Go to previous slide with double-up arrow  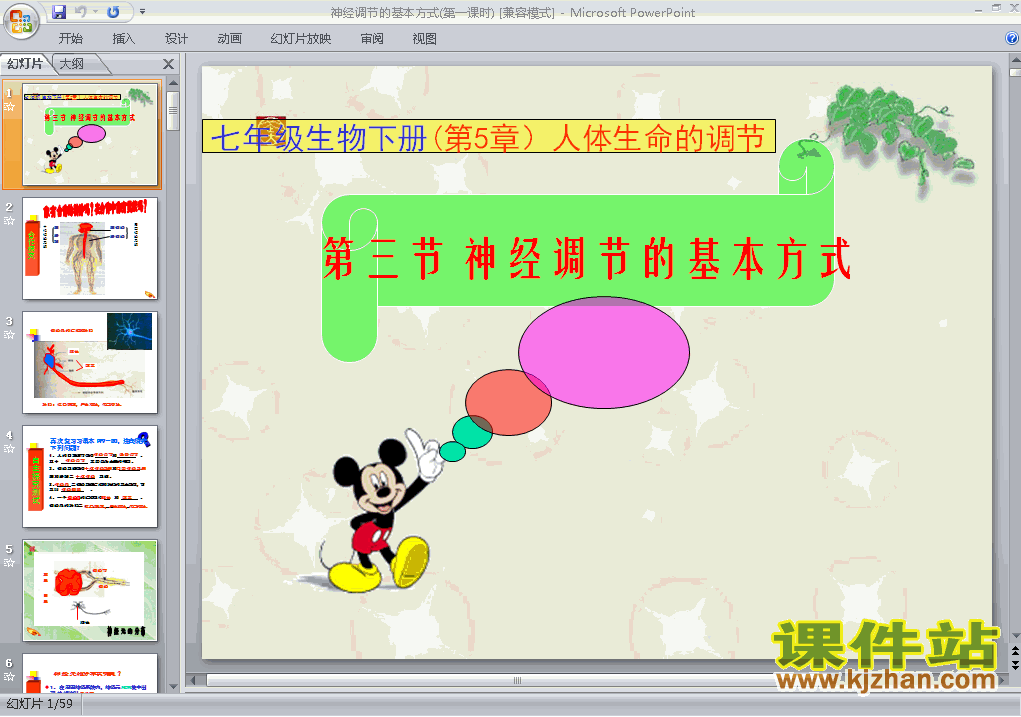(1015, 651)
